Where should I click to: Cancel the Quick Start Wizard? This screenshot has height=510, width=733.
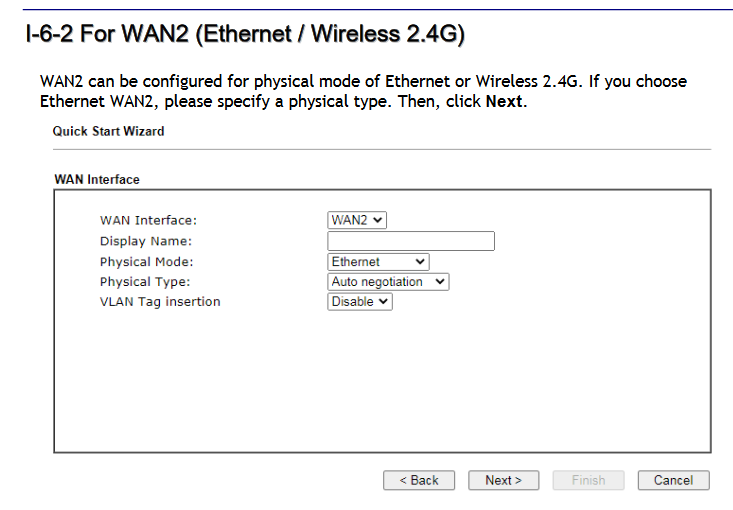[673, 480]
